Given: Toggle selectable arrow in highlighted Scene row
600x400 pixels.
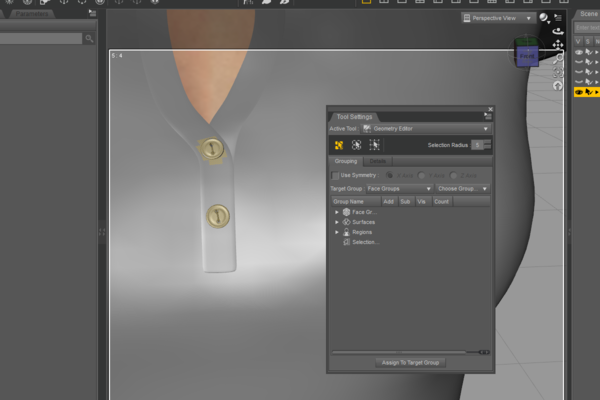Looking at the screenshot, I should coord(589,92).
